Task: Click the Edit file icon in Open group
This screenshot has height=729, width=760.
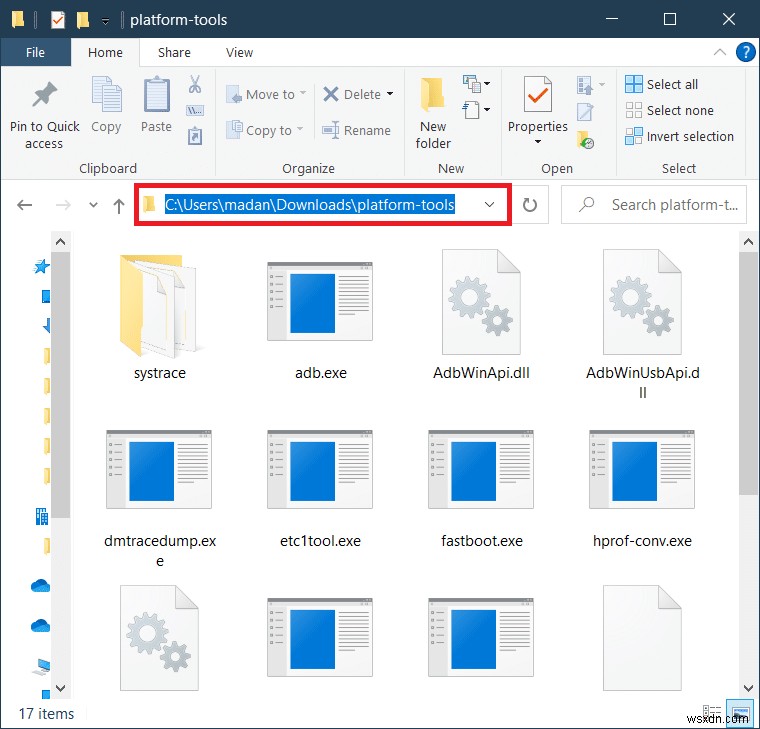Action: [585, 112]
